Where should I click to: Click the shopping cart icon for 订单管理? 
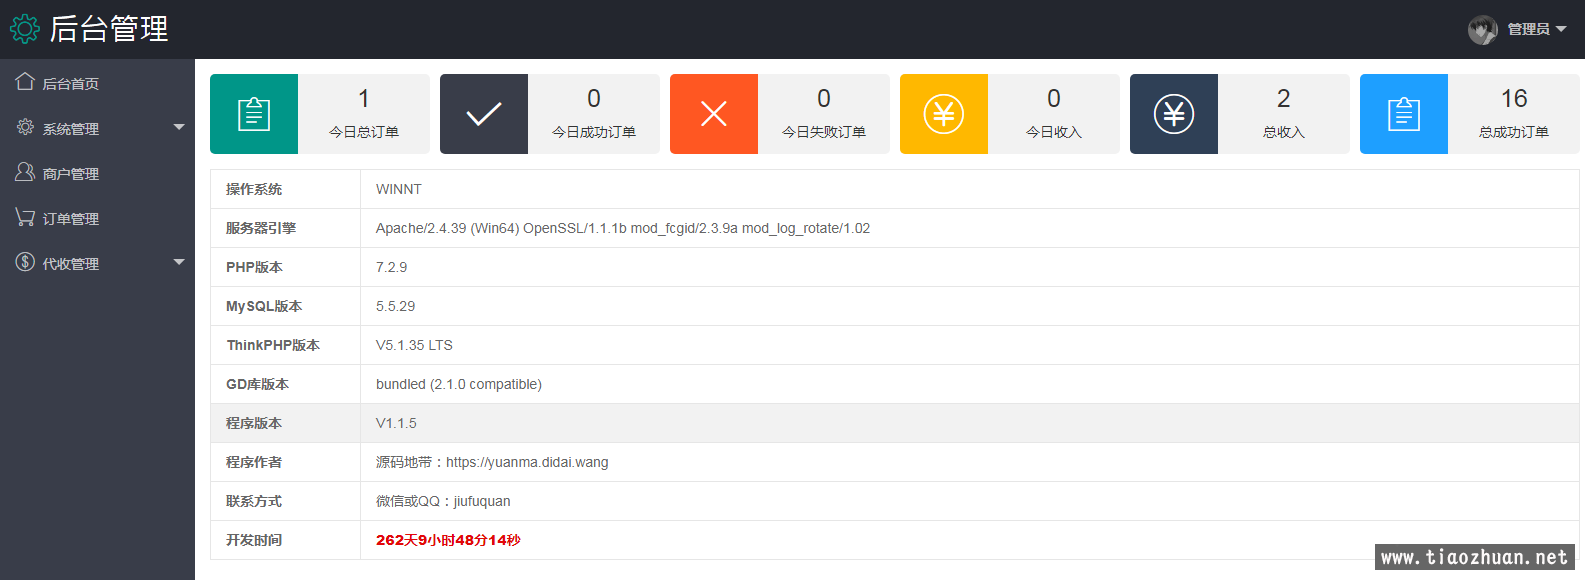[x=25, y=217]
